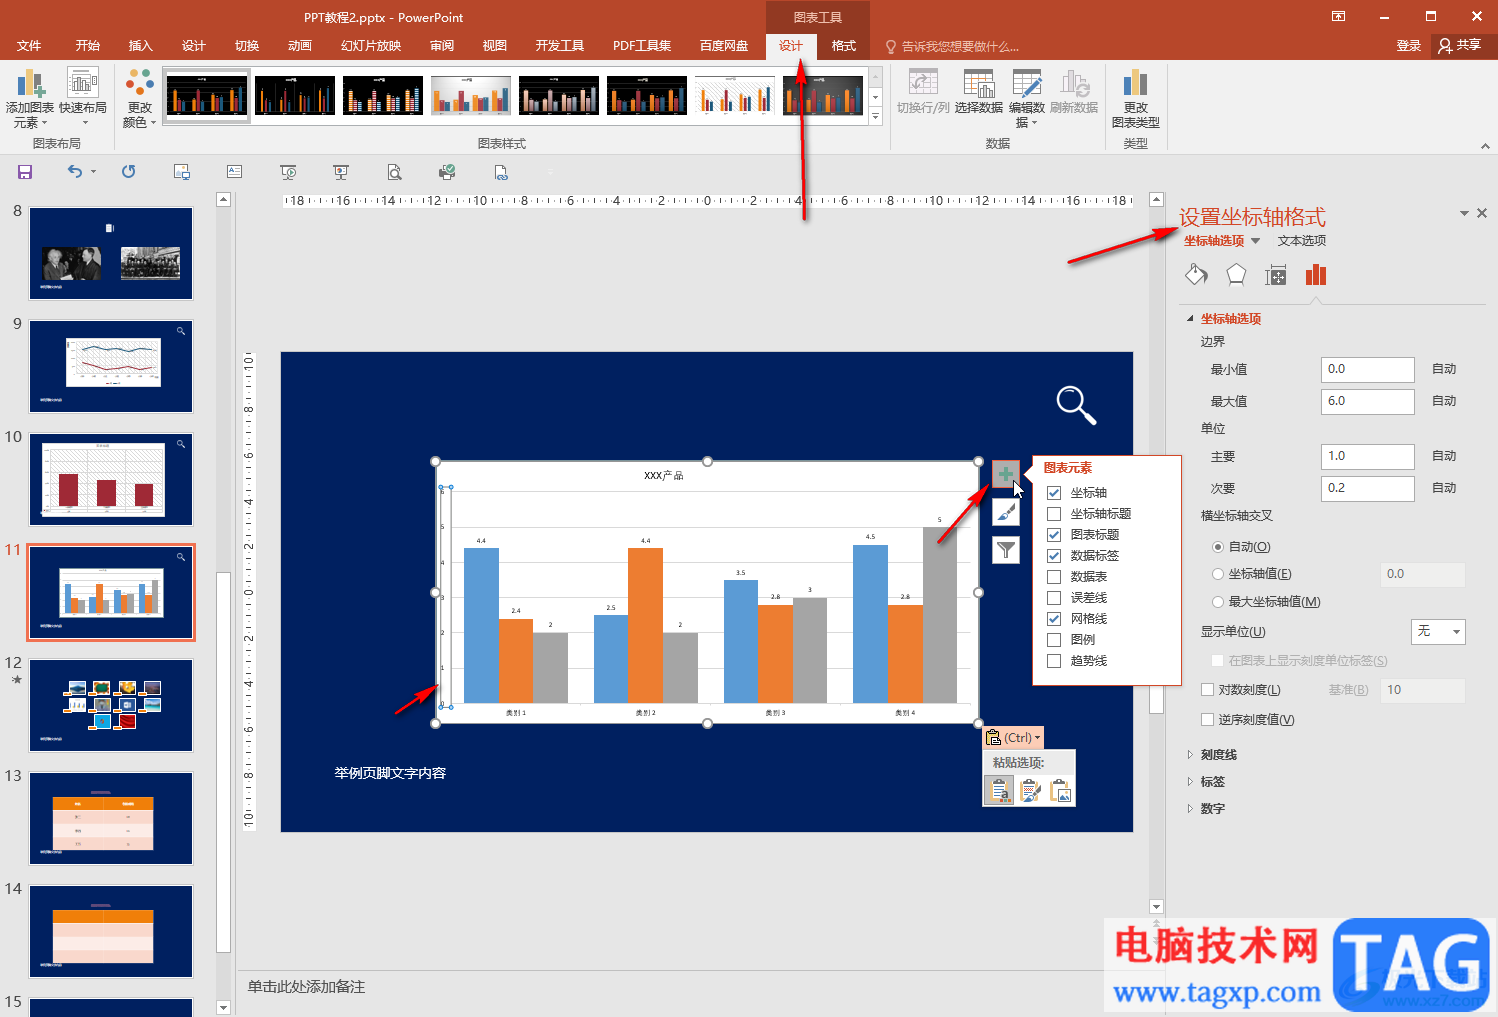
Task: Click the green plus chart elements button
Action: coord(1005,474)
